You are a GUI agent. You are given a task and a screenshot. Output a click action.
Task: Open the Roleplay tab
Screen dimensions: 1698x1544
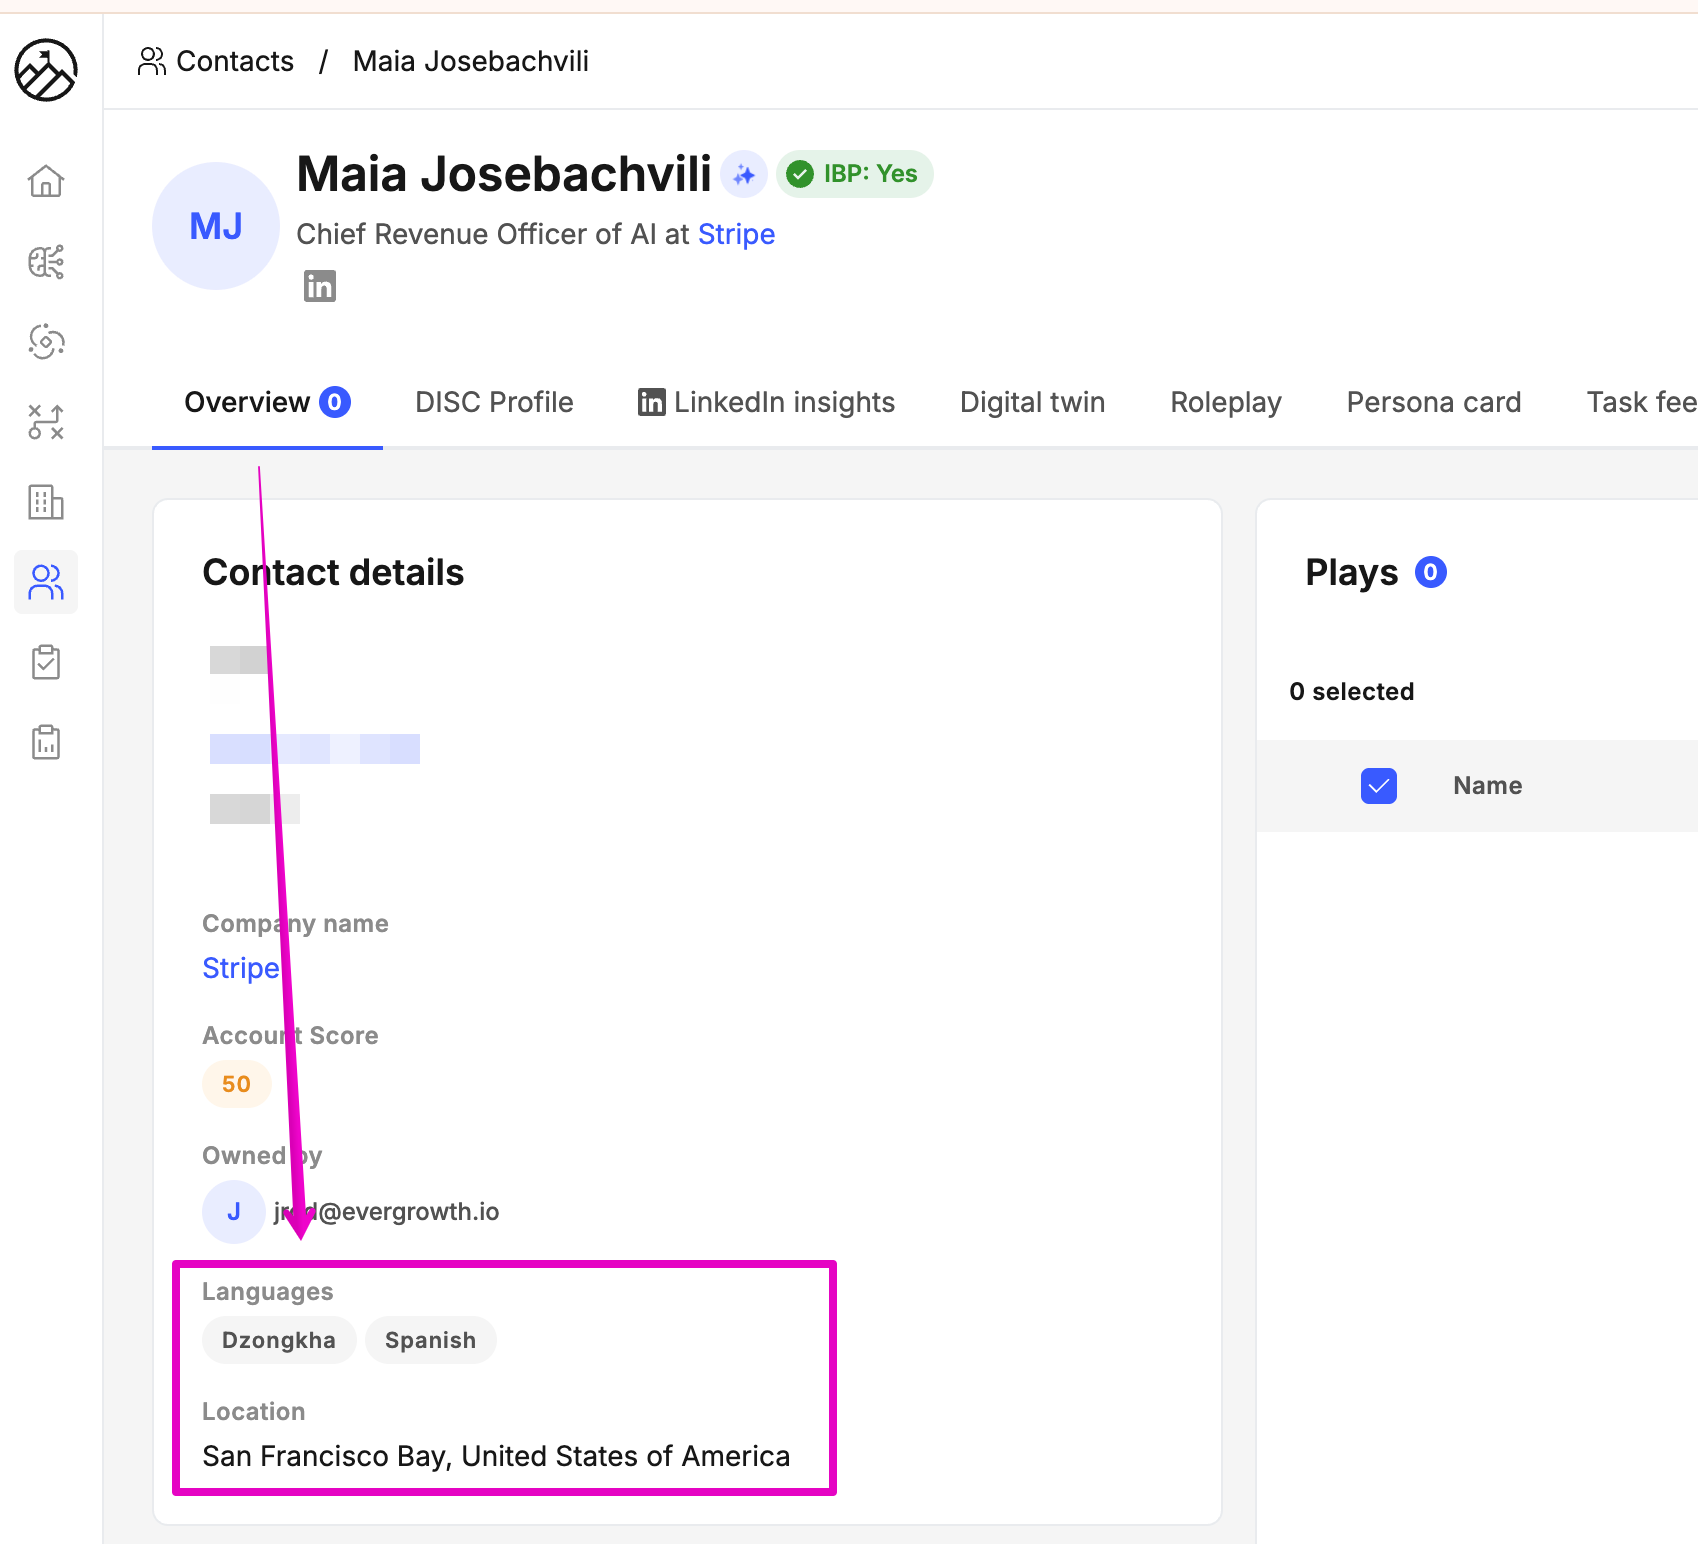1226,402
